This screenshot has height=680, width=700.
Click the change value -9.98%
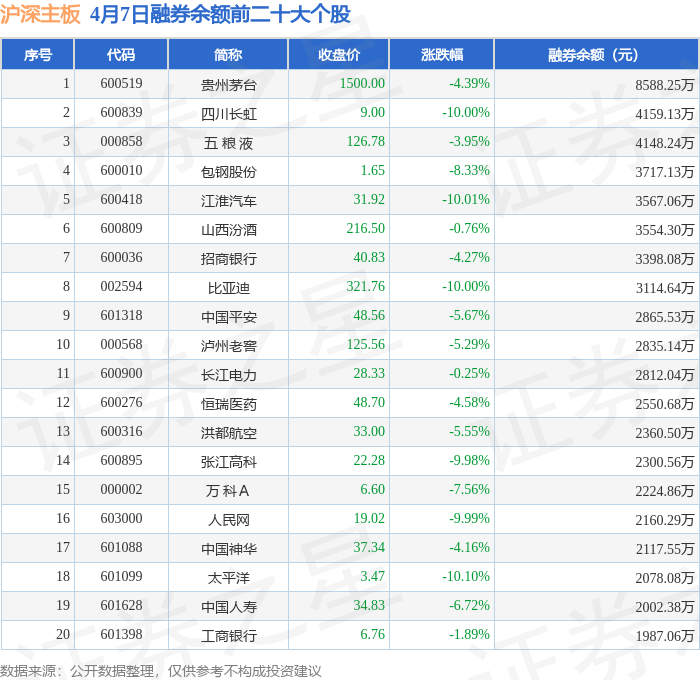click(x=469, y=460)
